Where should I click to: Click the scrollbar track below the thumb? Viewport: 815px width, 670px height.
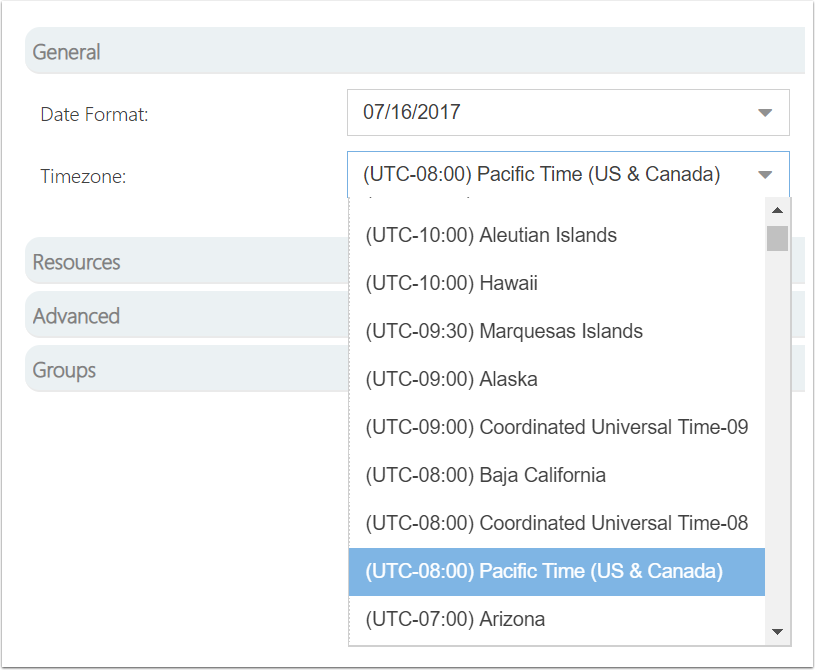pyautogui.click(x=778, y=435)
